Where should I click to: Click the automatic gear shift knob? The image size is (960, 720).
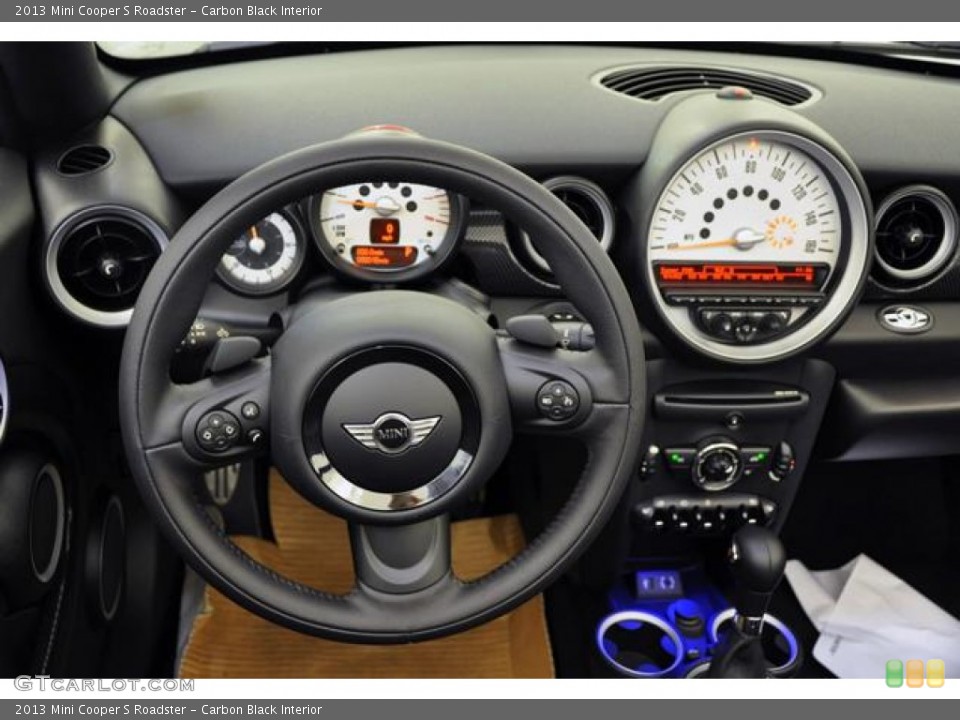tap(757, 560)
